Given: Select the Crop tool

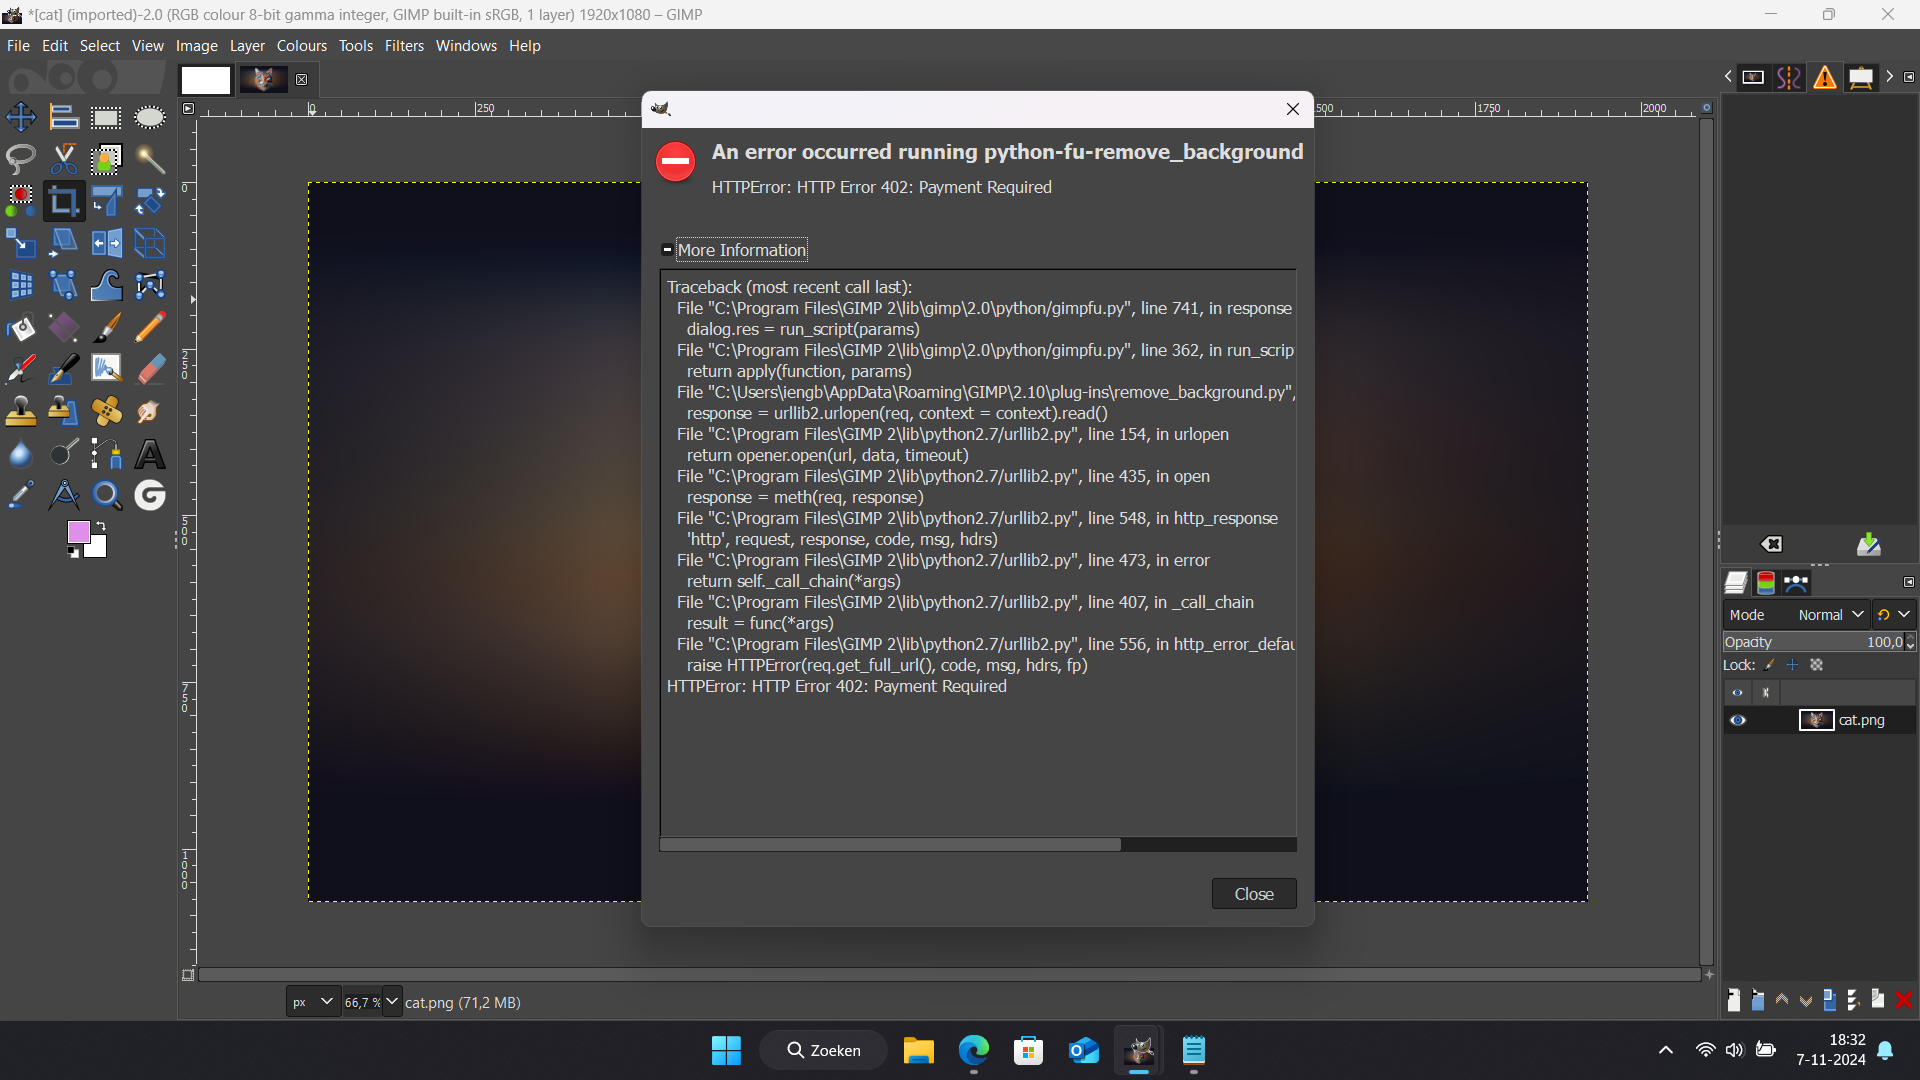Looking at the screenshot, I should 64,201.
